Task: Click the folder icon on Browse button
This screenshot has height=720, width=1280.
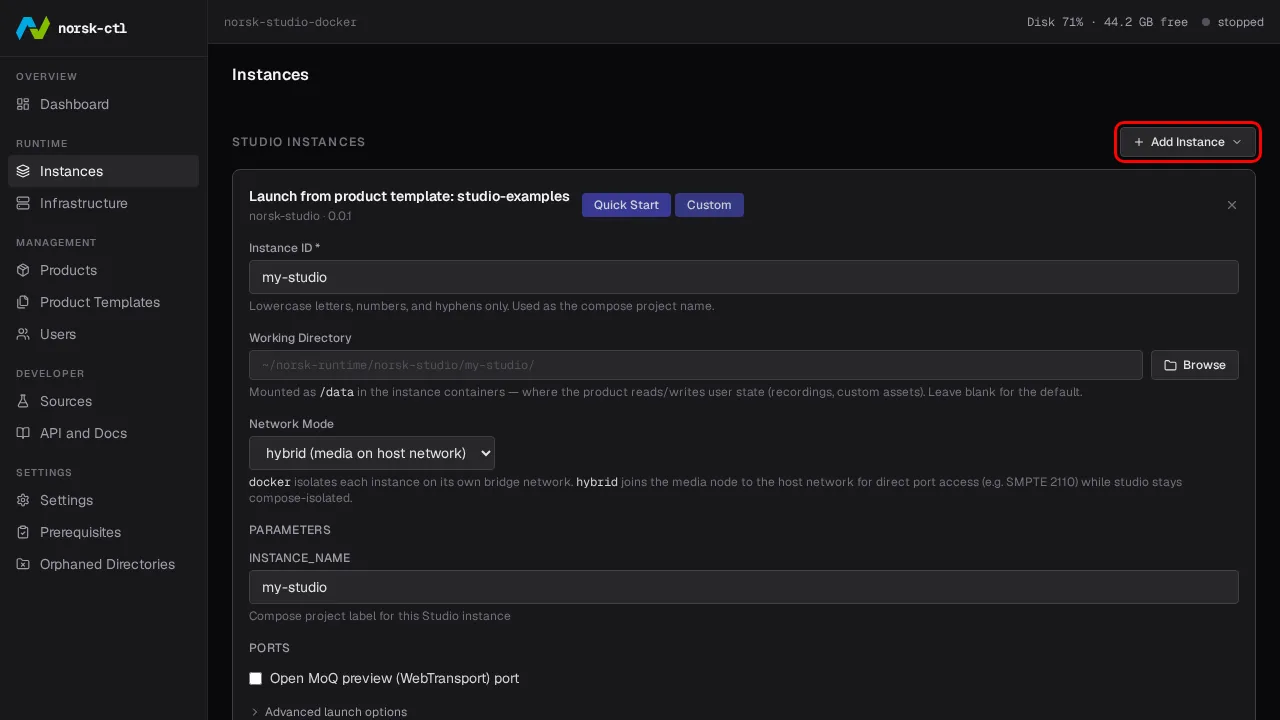Action: 1170,365
